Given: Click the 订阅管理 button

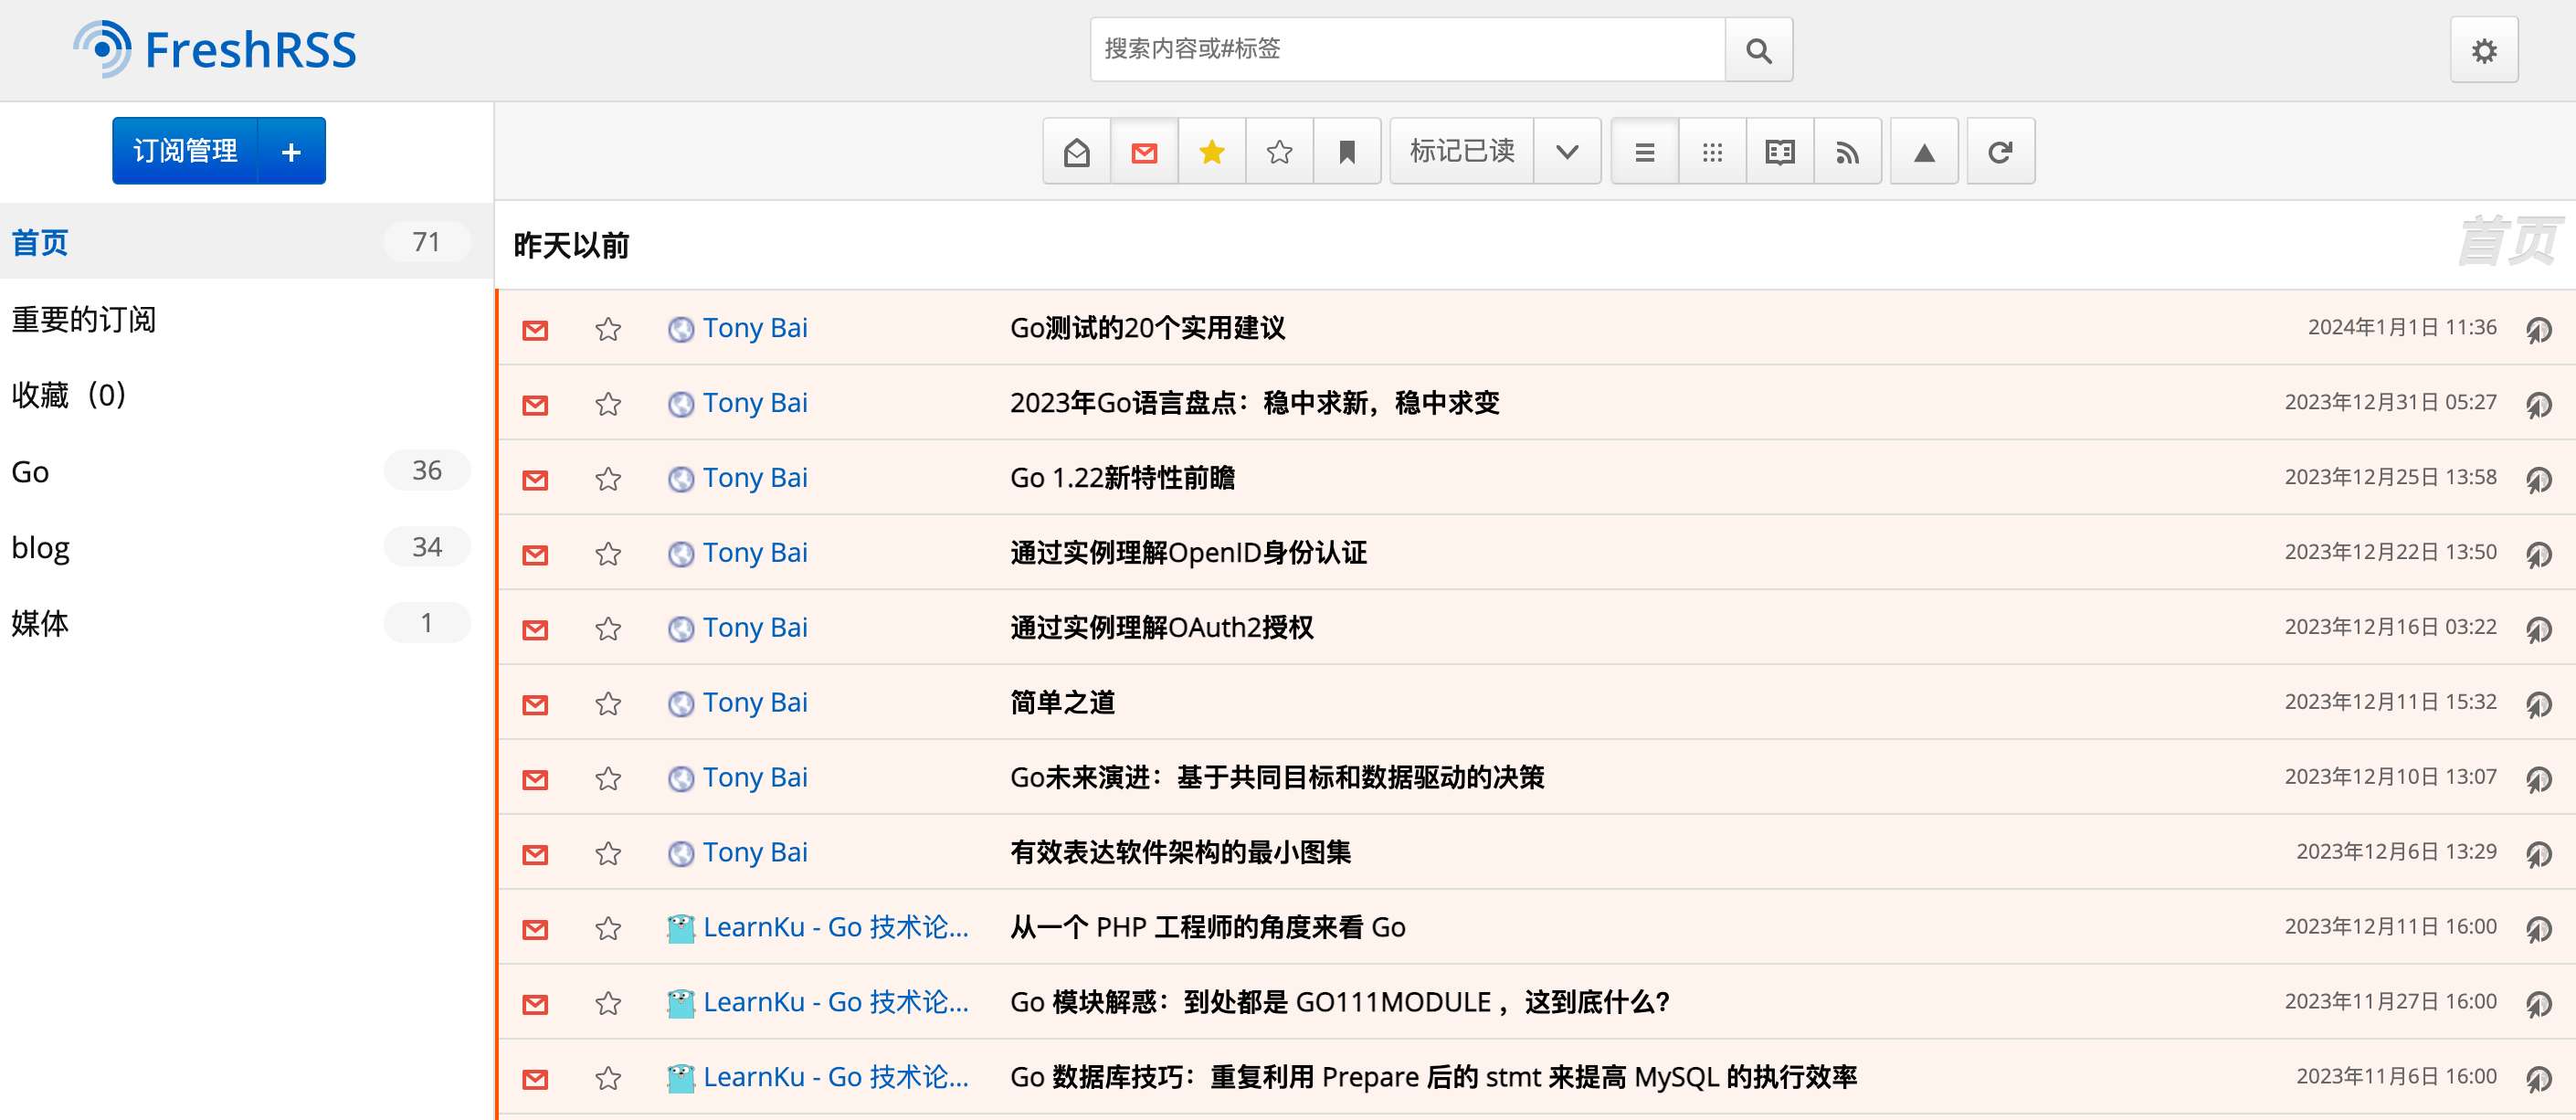Looking at the screenshot, I should (185, 152).
